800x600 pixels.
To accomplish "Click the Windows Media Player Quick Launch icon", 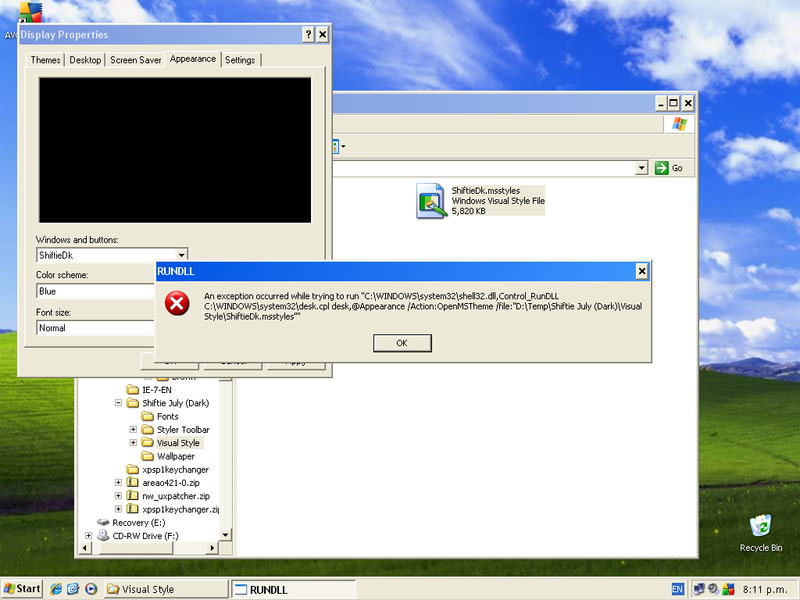I will 91,589.
